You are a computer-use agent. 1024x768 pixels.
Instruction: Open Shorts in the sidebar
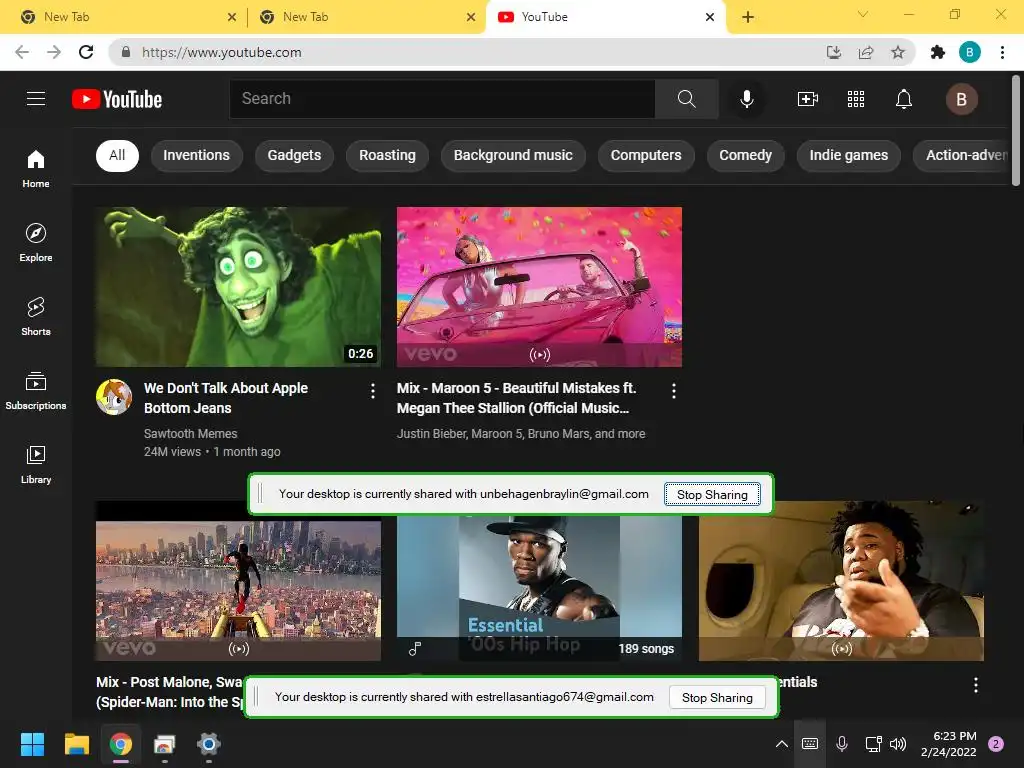[36, 317]
